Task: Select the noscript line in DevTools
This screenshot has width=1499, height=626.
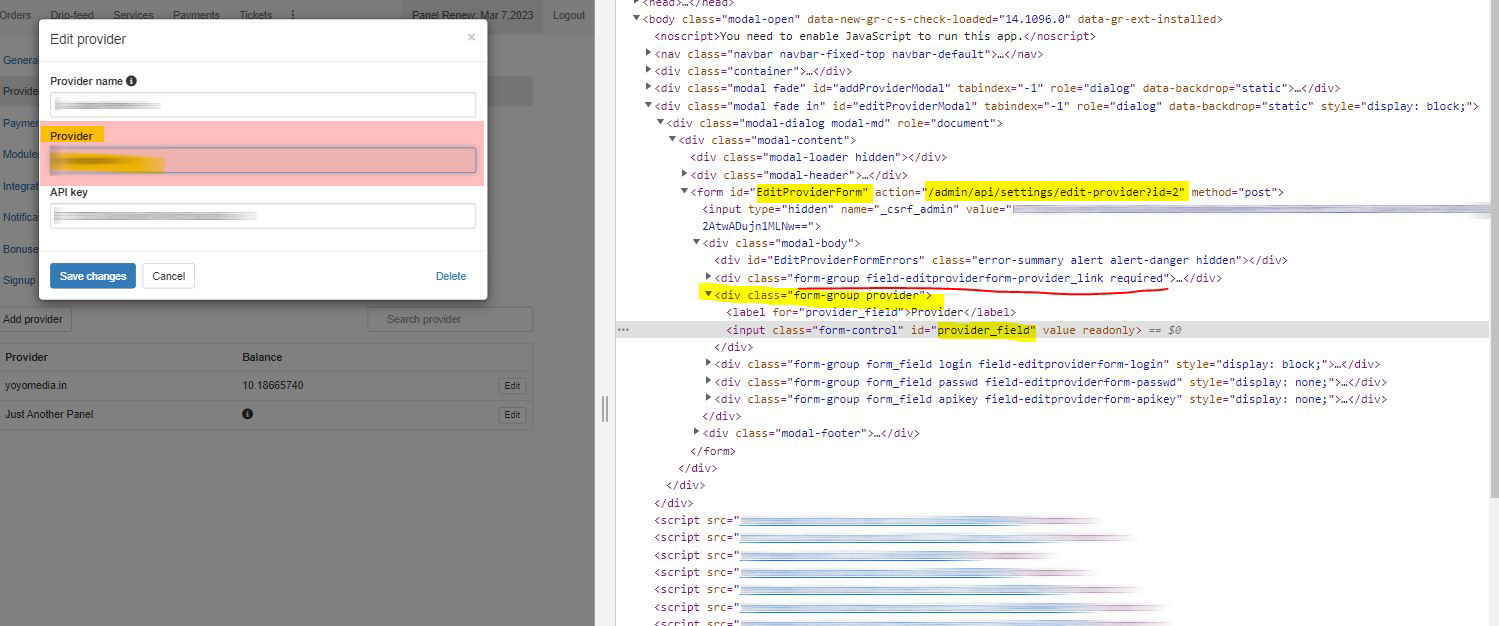Action: pyautogui.click(x=875, y=36)
